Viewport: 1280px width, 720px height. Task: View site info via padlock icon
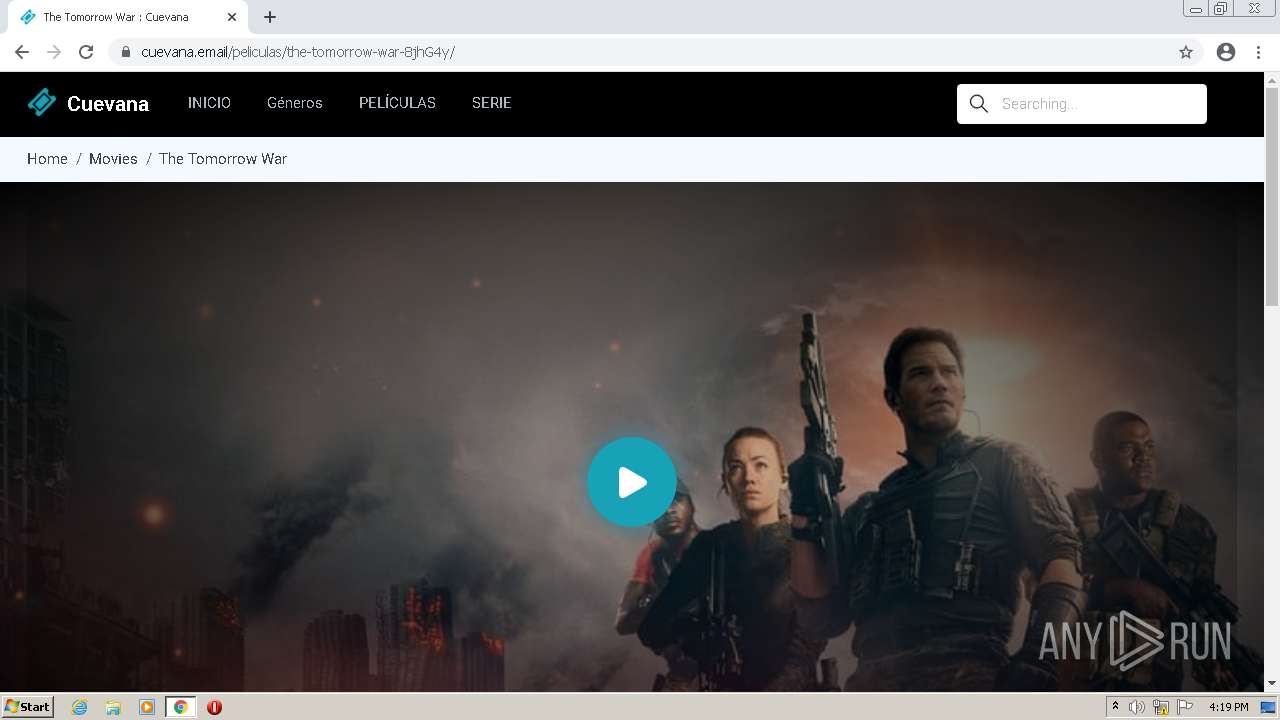125,52
